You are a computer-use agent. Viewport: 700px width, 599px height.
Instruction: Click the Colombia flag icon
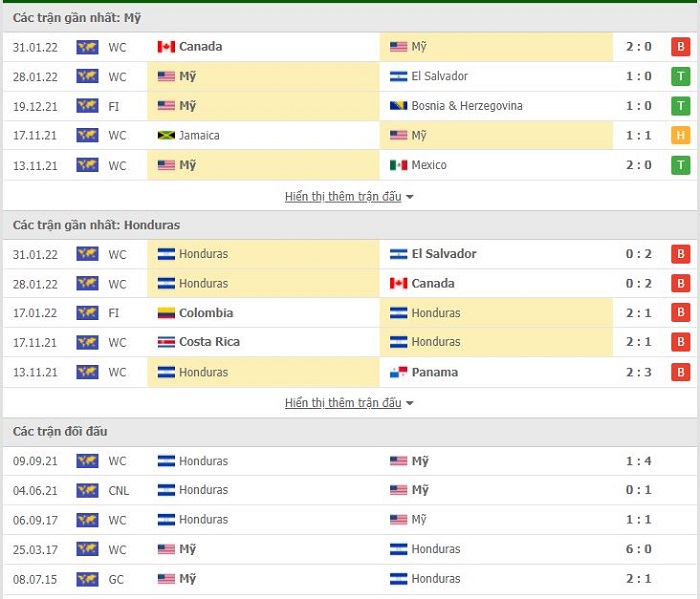166,313
